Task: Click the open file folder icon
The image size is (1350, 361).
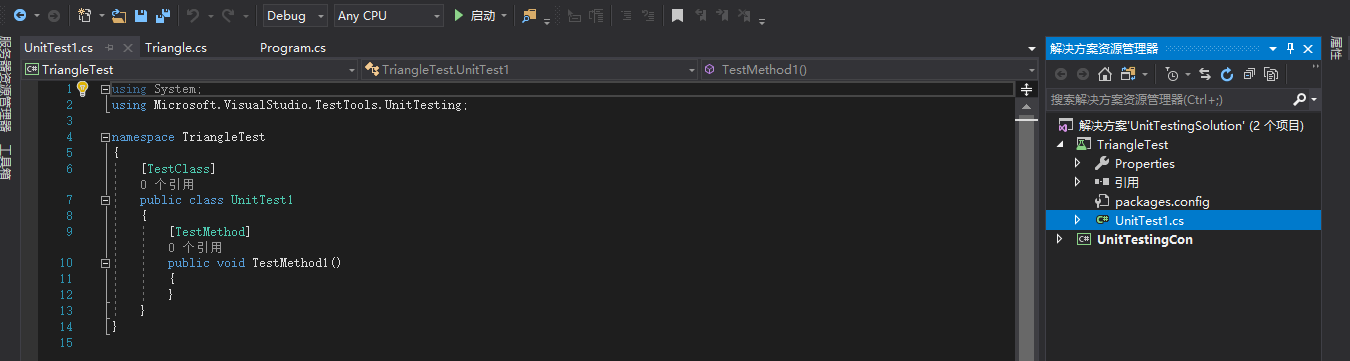Action: (x=119, y=16)
